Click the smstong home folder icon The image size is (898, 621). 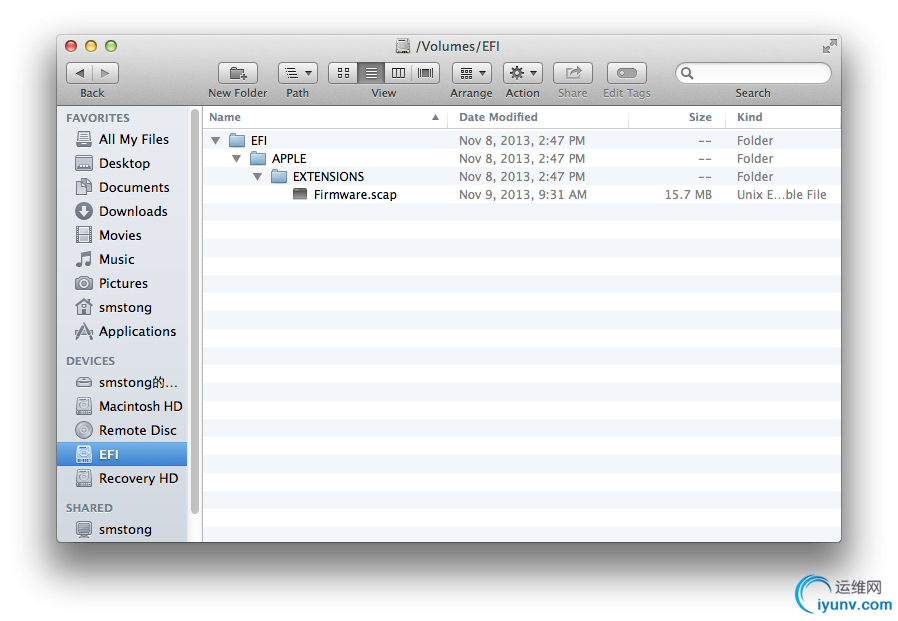(84, 307)
